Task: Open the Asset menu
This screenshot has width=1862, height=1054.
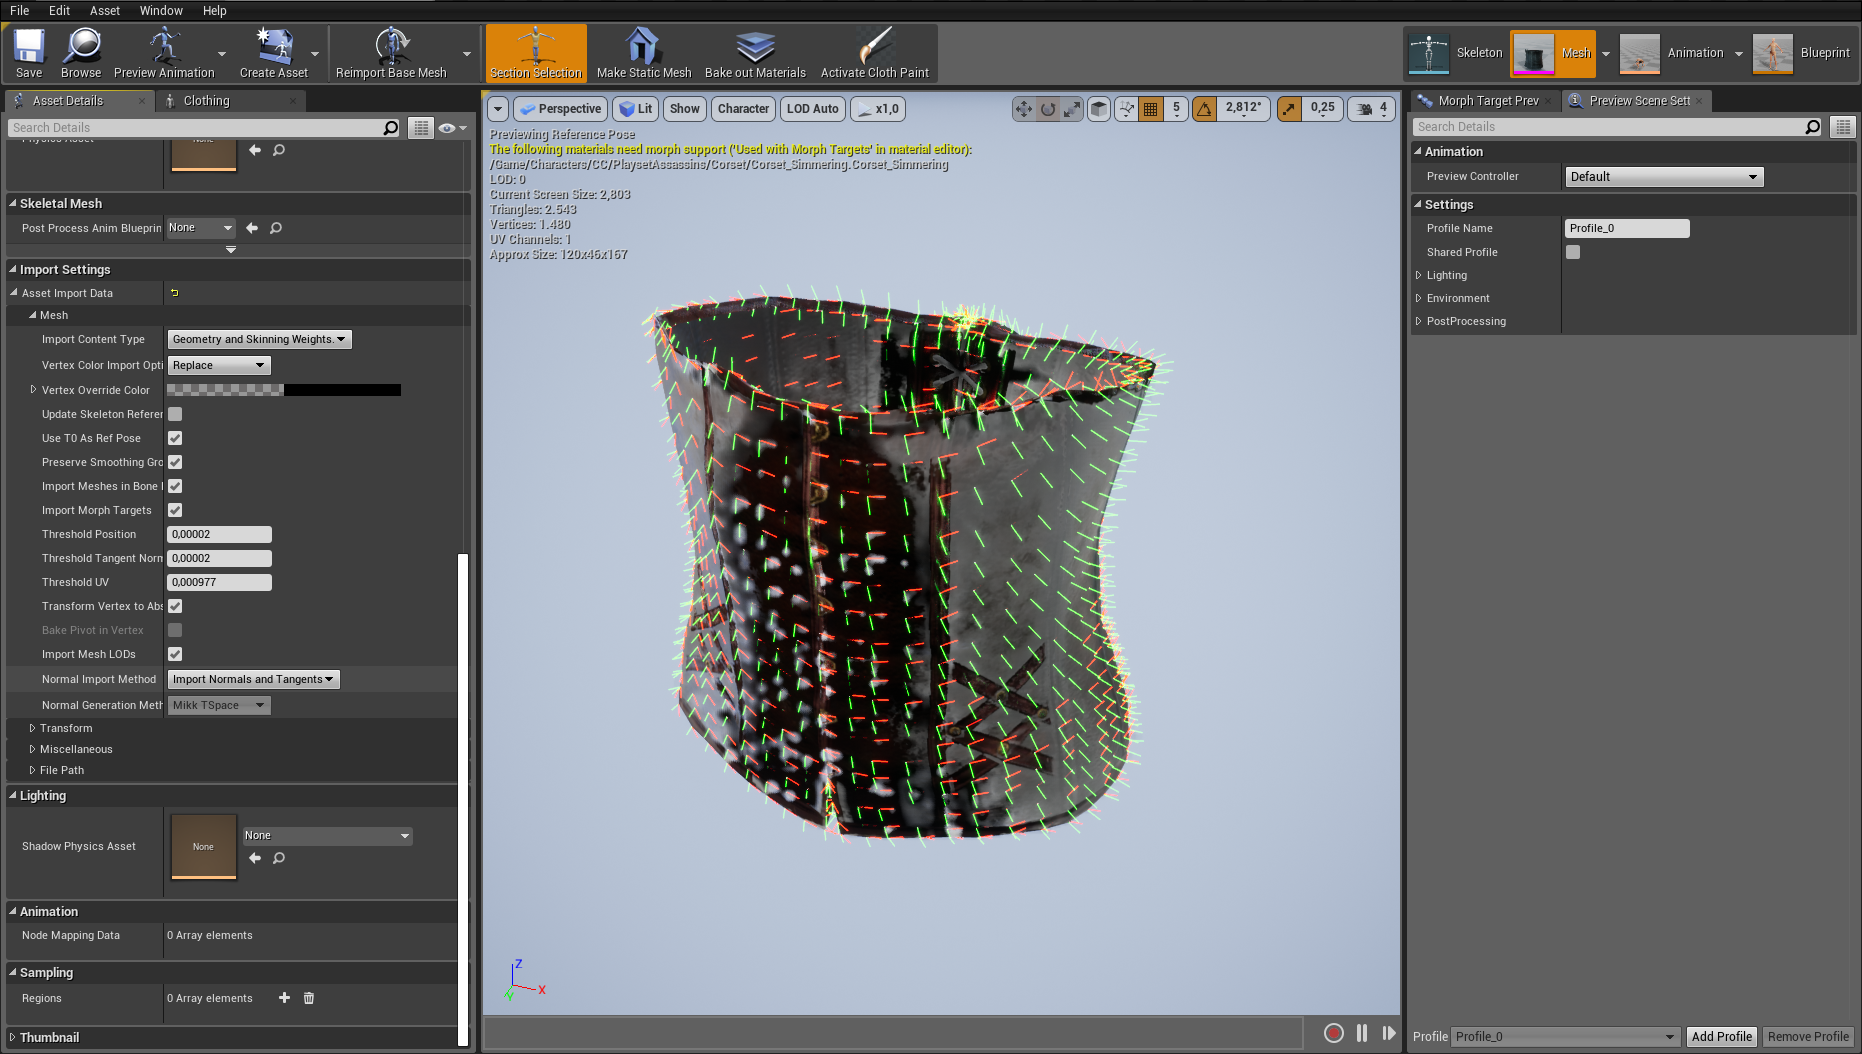Action: click(104, 10)
